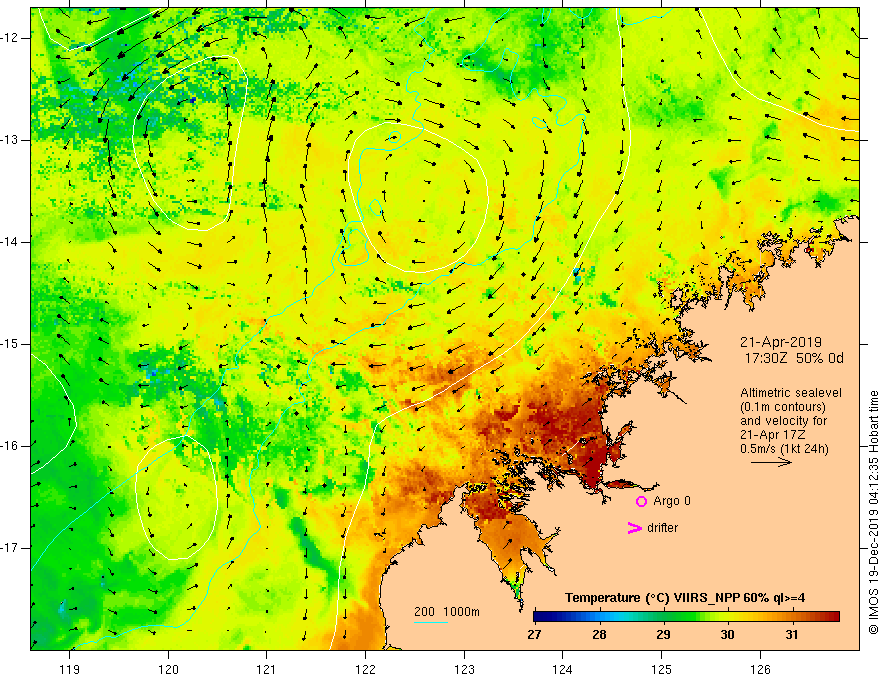
Task: Click longitude axis label 124
Action: coord(563,669)
